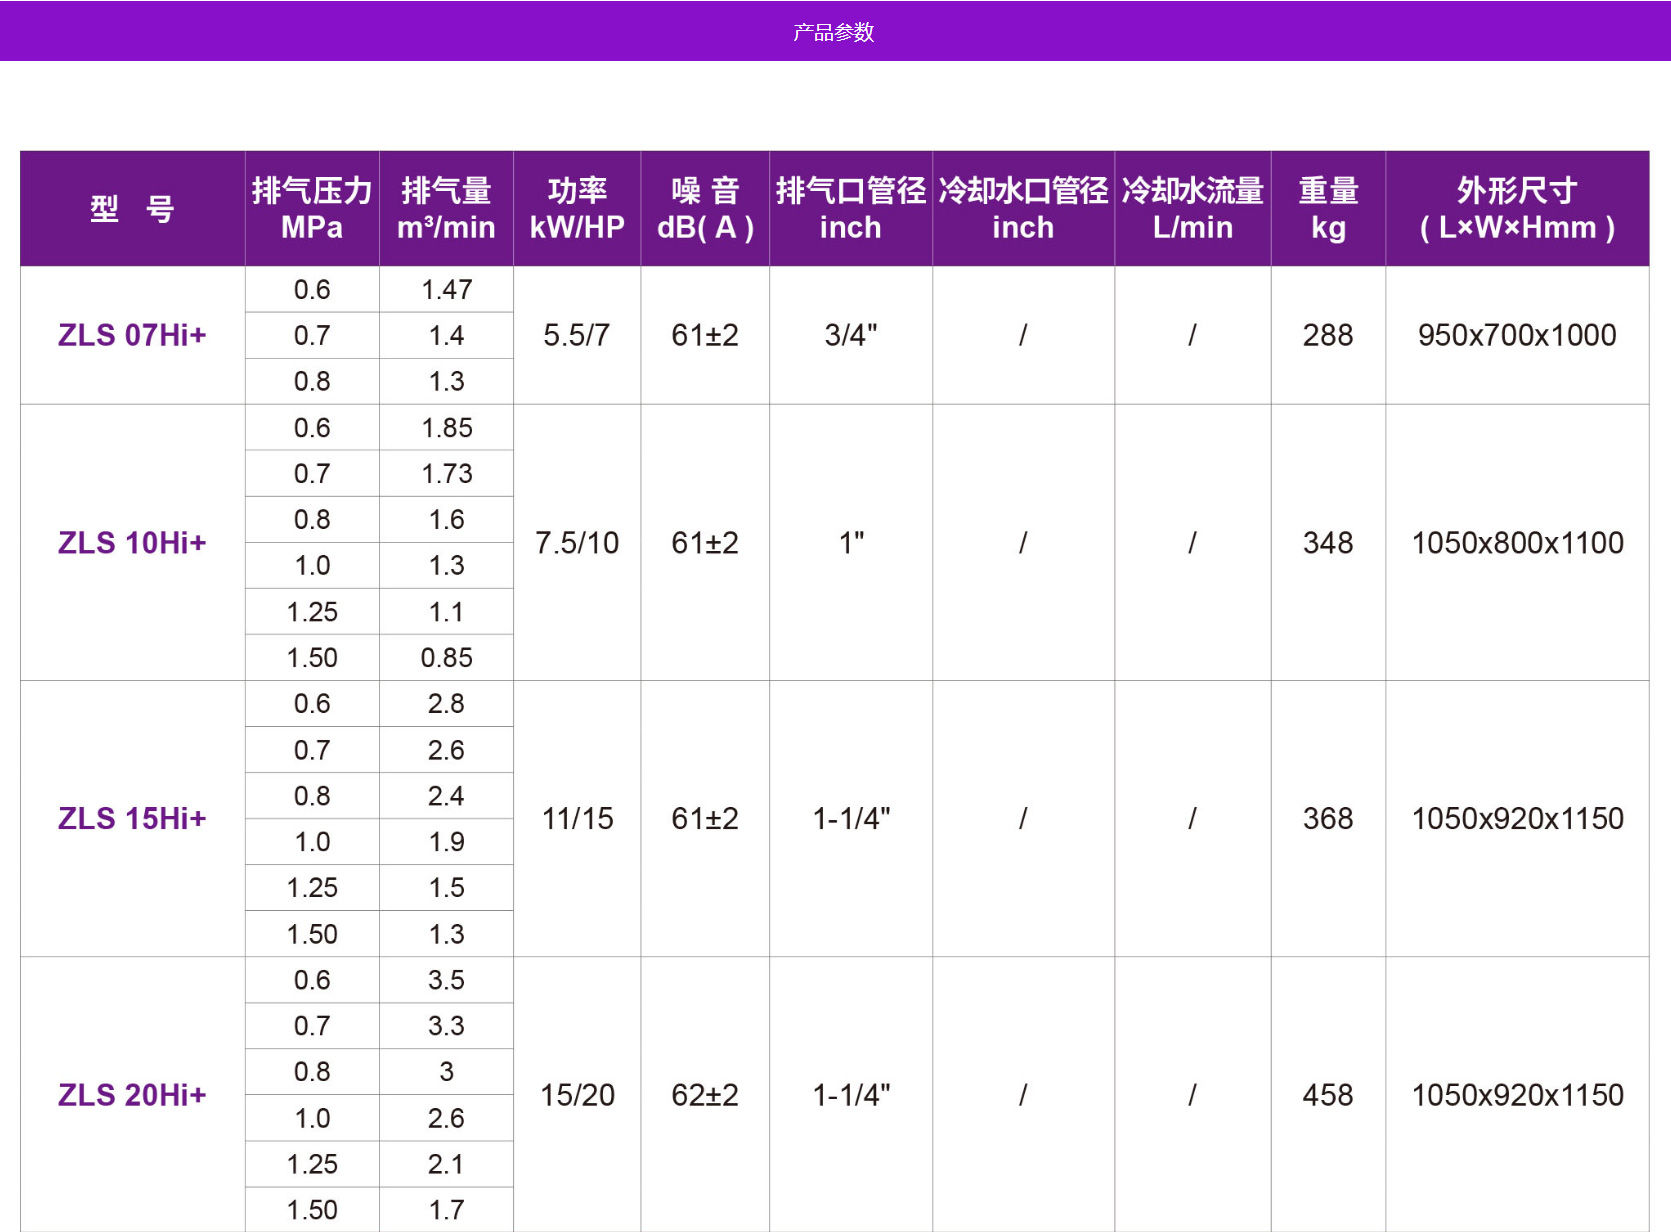Screen dimensions: 1671x1232
Task: Click the 61±2 noise for ZLS 07Hi+
Action: (705, 335)
